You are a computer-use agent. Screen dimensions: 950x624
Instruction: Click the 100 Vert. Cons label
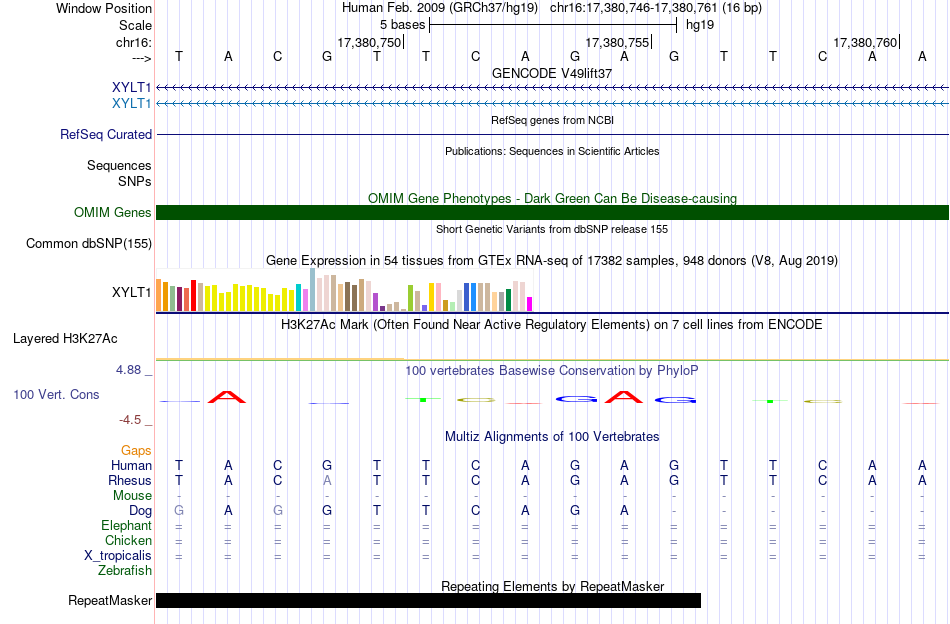[56, 394]
